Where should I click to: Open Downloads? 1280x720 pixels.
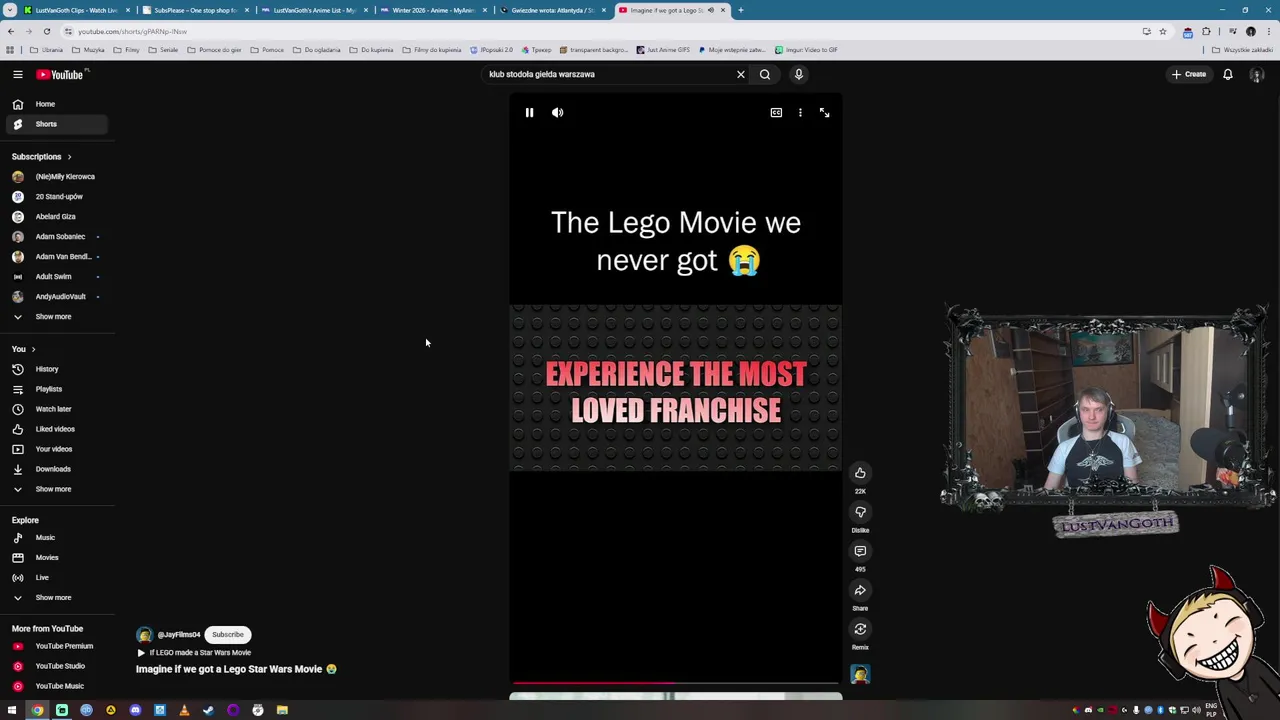[55, 469]
